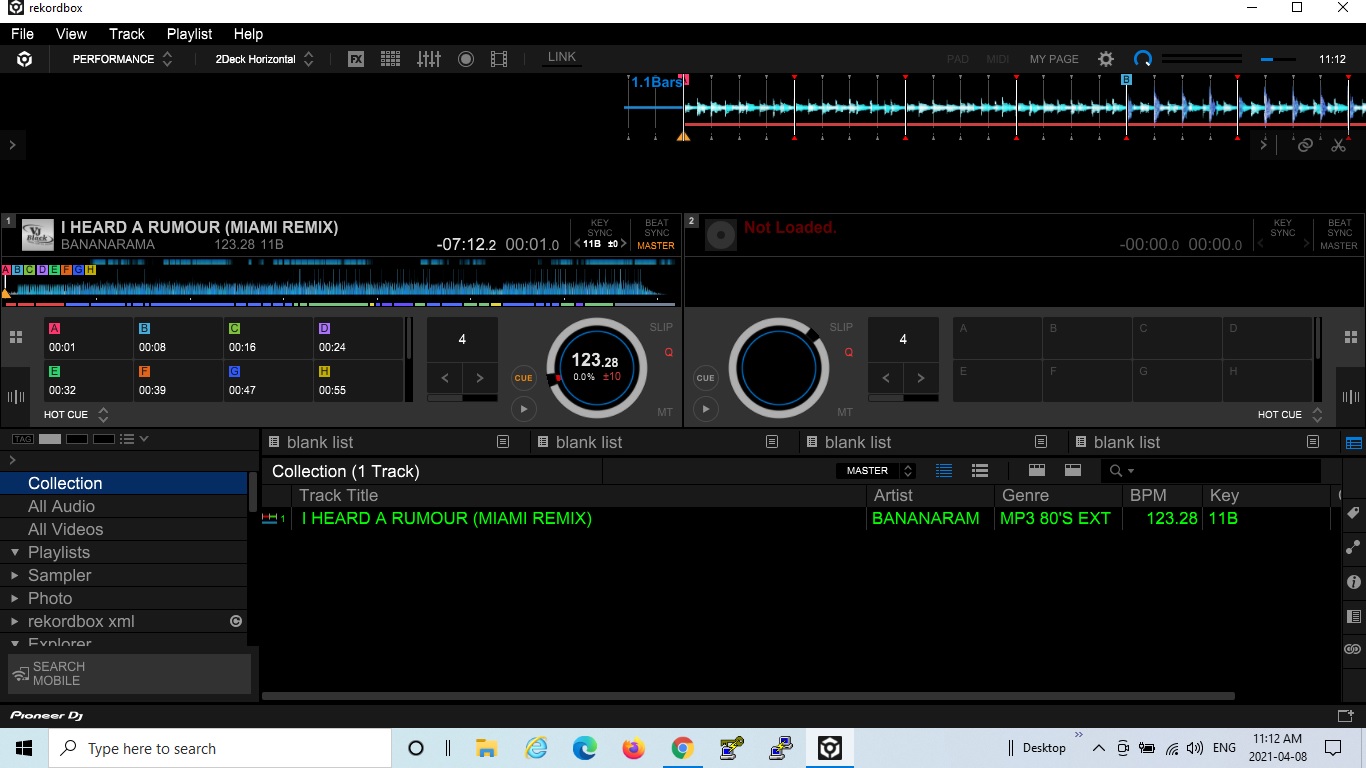Click the scissors icon beside the waveform
Image resolution: width=1366 pixels, height=768 pixels.
1338,145
